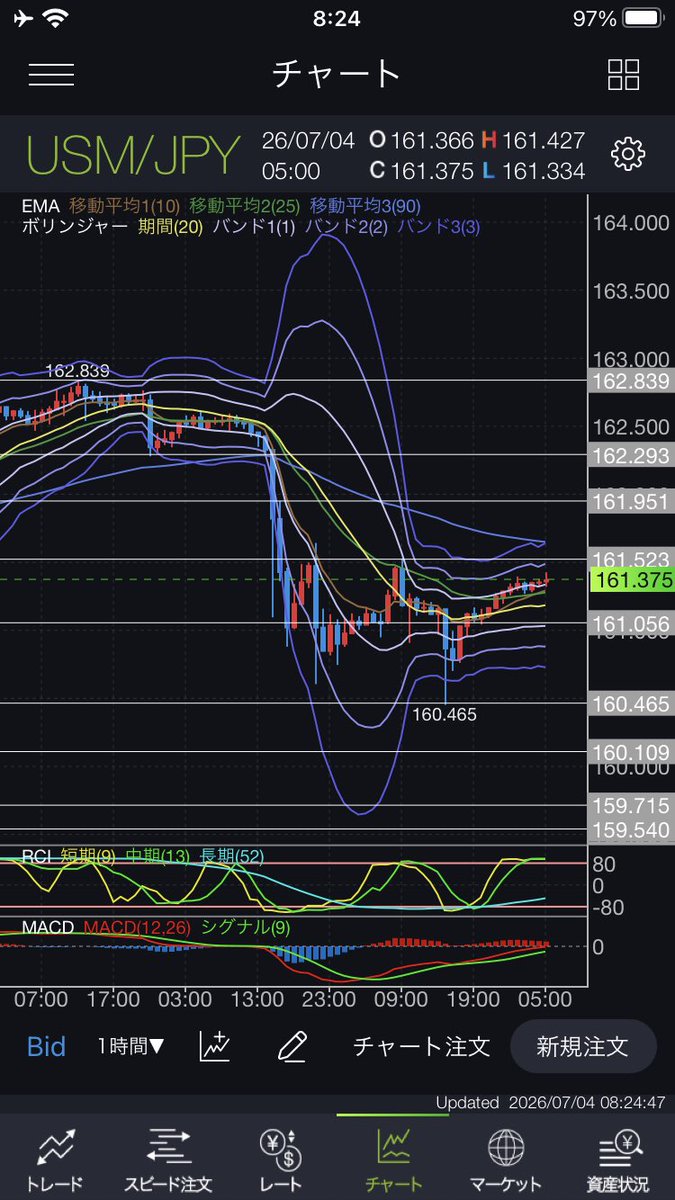This screenshot has height=1200, width=675.
Task: Tap the 26/07/04 candle date text
Action: click(309, 141)
